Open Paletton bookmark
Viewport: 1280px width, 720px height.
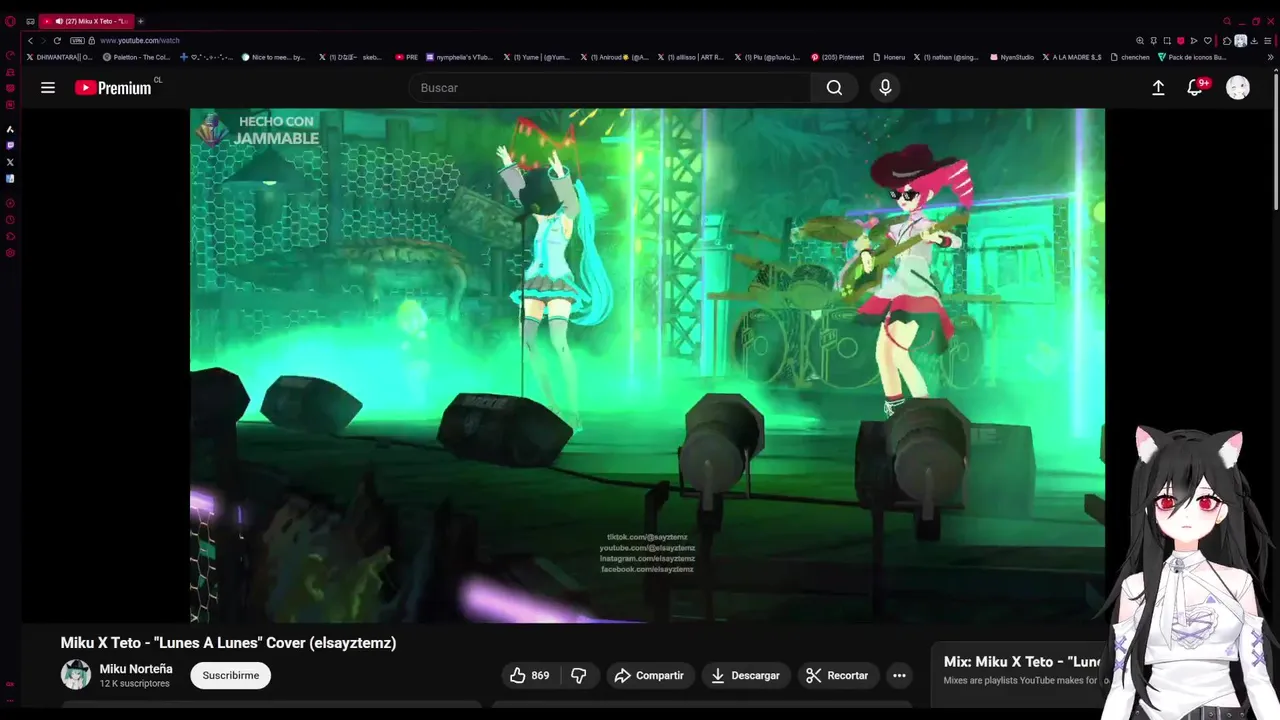point(137,57)
